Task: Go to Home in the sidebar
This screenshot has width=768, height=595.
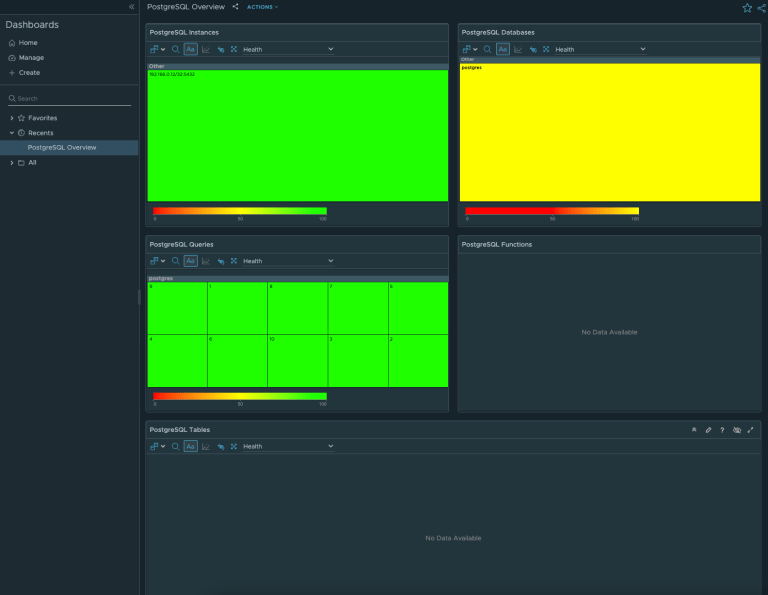Action: [x=28, y=43]
